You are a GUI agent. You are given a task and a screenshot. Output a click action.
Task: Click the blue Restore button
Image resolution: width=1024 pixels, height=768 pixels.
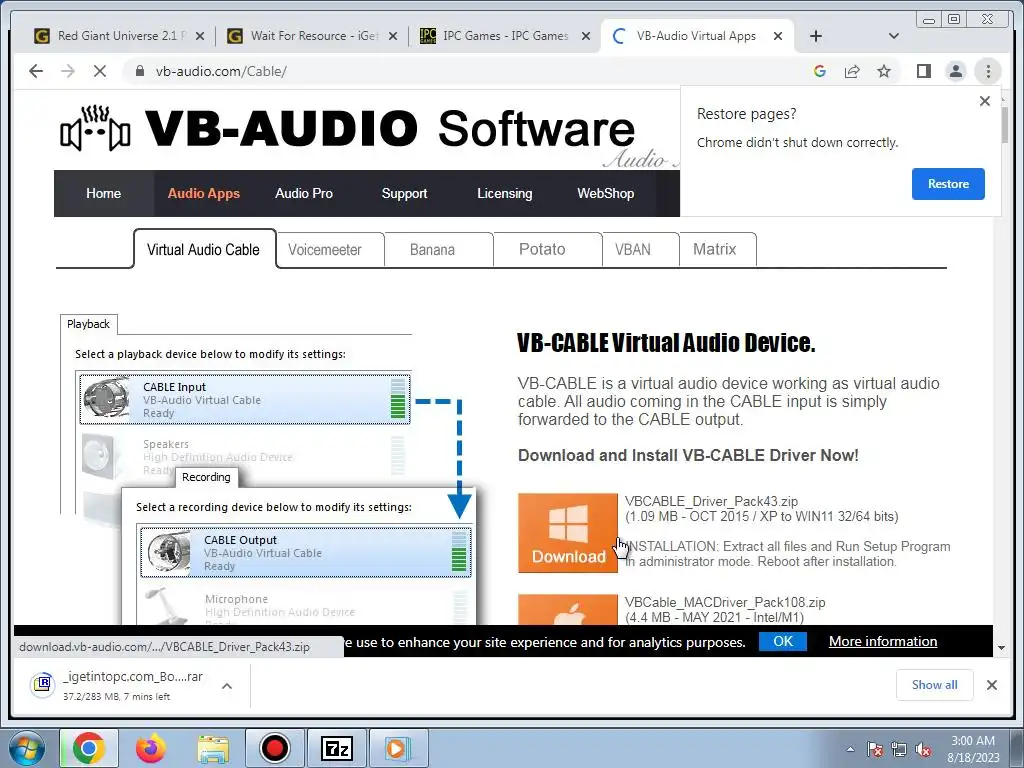(948, 184)
